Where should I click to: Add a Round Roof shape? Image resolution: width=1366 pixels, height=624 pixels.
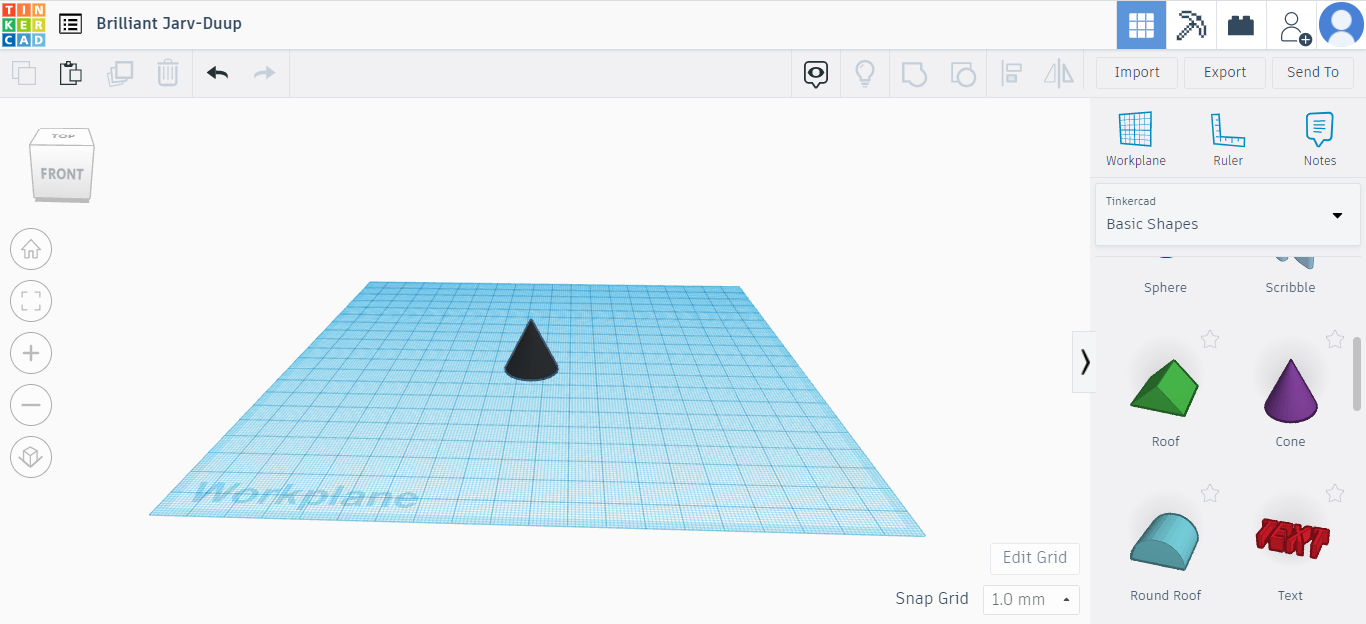(x=1164, y=540)
